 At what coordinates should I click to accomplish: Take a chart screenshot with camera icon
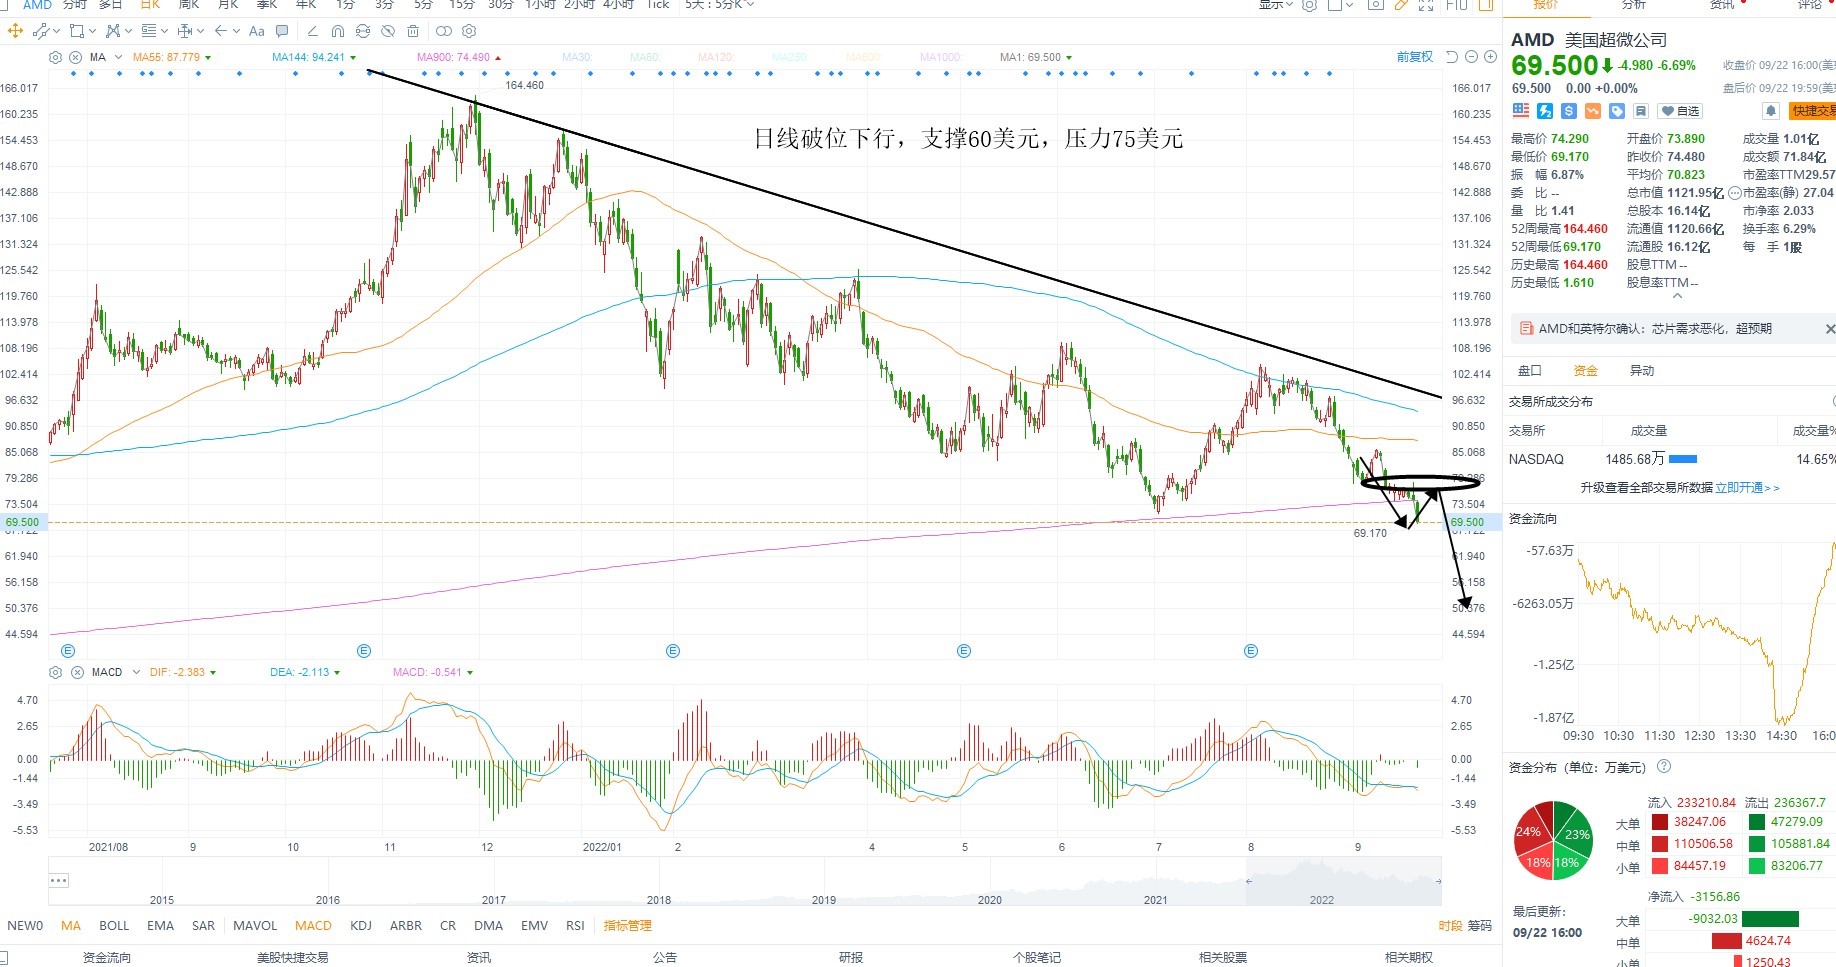pyautogui.click(x=1375, y=4)
